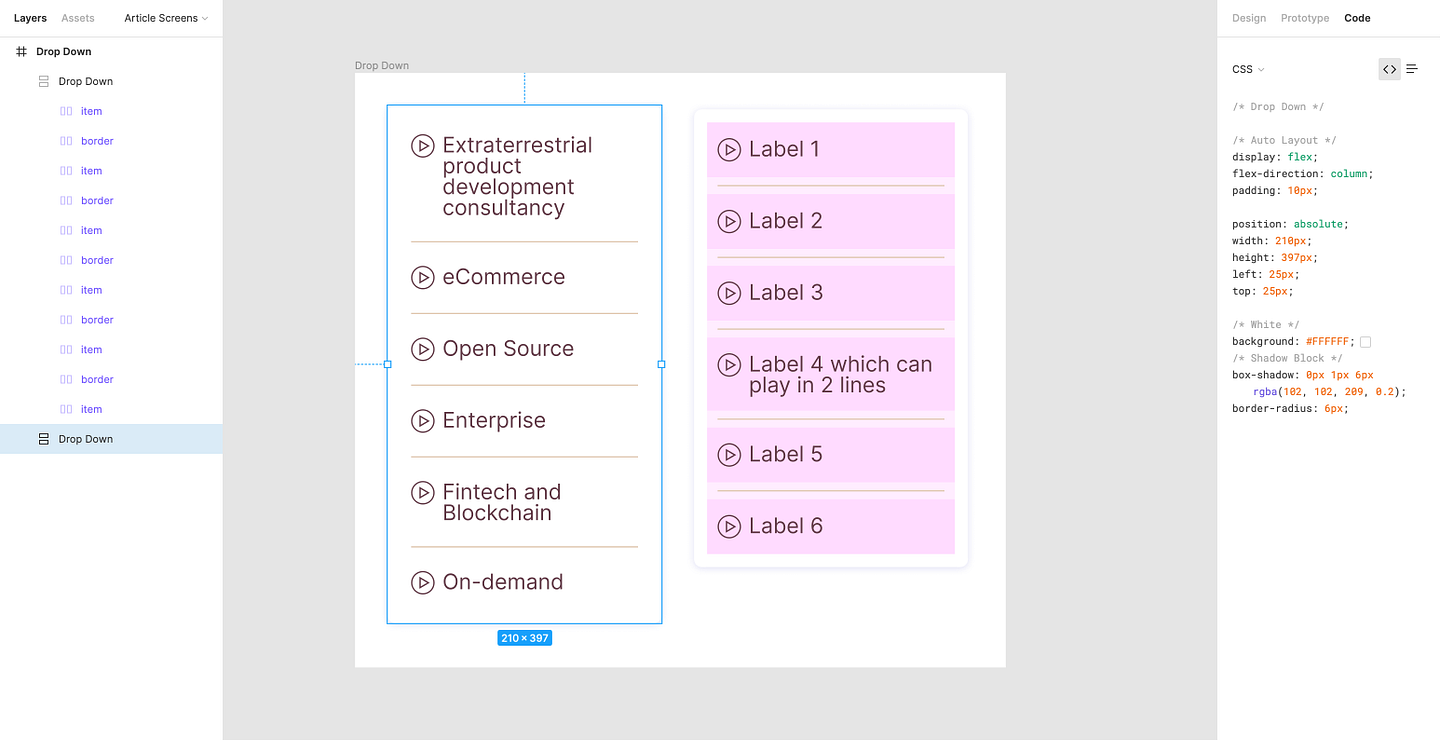Open the Assets tab
1440x740 pixels.
(78, 18)
